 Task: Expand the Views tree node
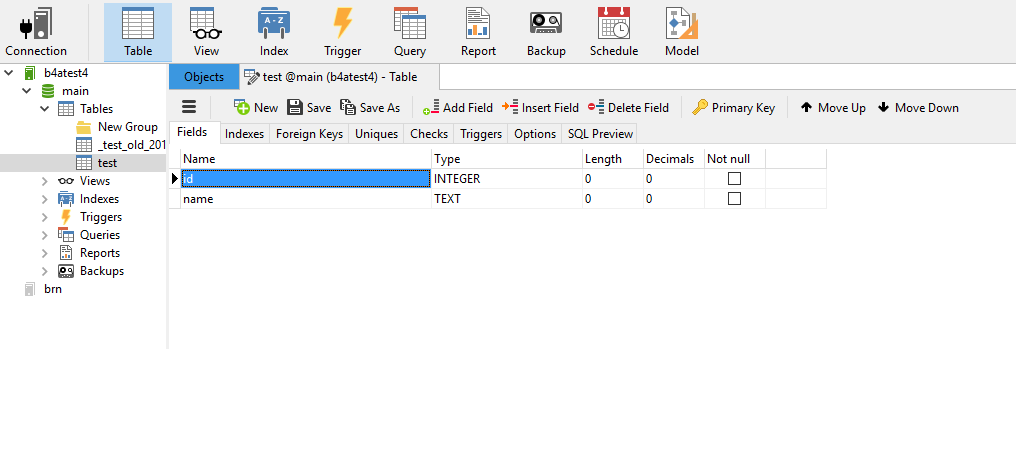44,181
